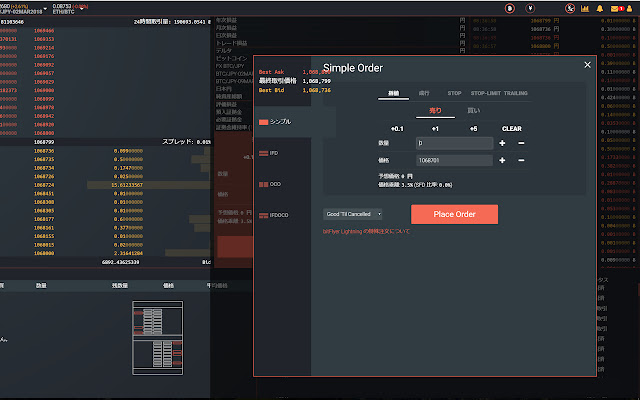Image resolution: width=640 pixels, height=400 pixels.
Task: Focus the price input field showing 1068701
Action: [x=454, y=160]
